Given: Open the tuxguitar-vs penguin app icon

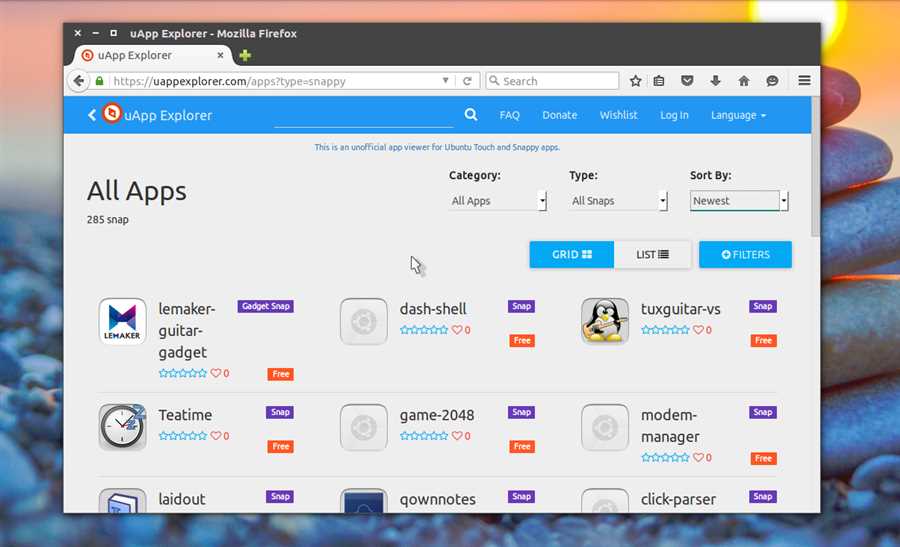Looking at the screenshot, I should (605, 321).
